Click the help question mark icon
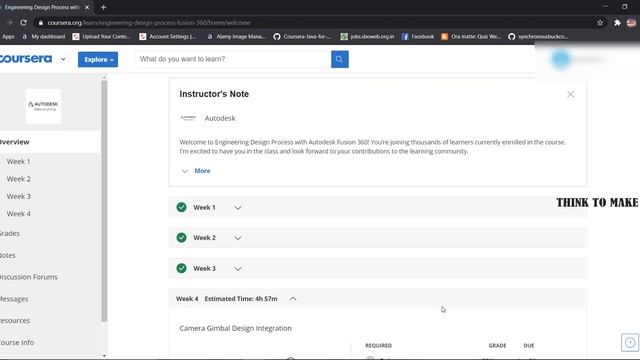 630,342
